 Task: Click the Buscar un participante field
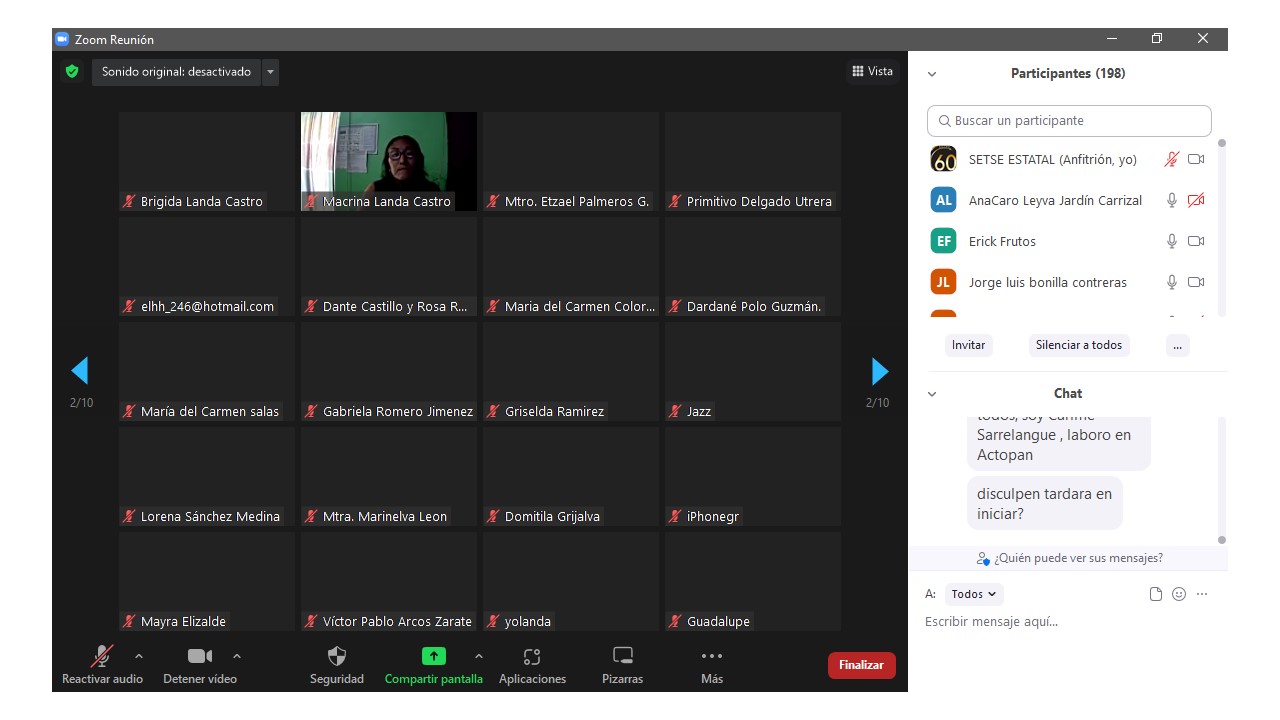tap(1069, 121)
